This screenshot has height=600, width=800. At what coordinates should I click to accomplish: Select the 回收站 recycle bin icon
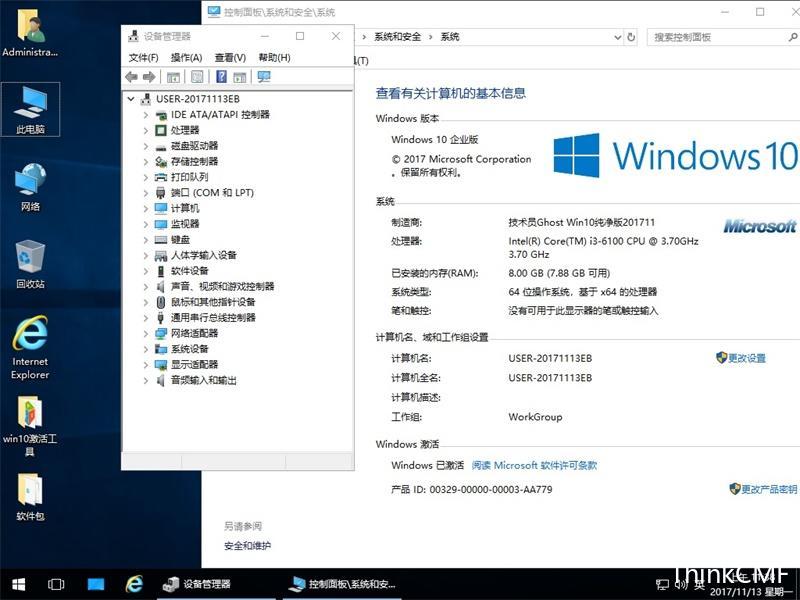[x=30, y=264]
